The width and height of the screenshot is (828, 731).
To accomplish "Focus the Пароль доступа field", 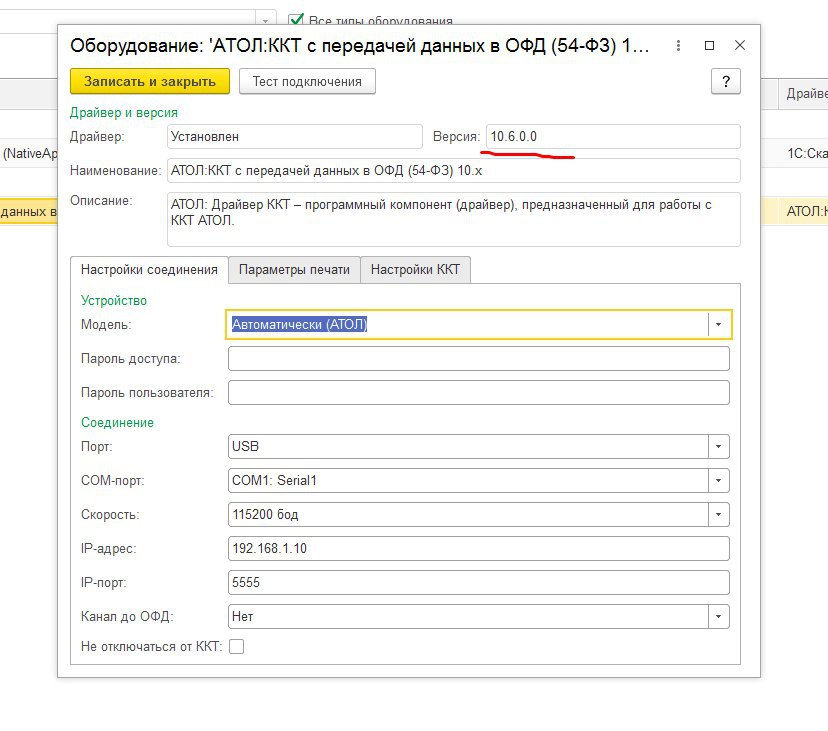I will (478, 359).
